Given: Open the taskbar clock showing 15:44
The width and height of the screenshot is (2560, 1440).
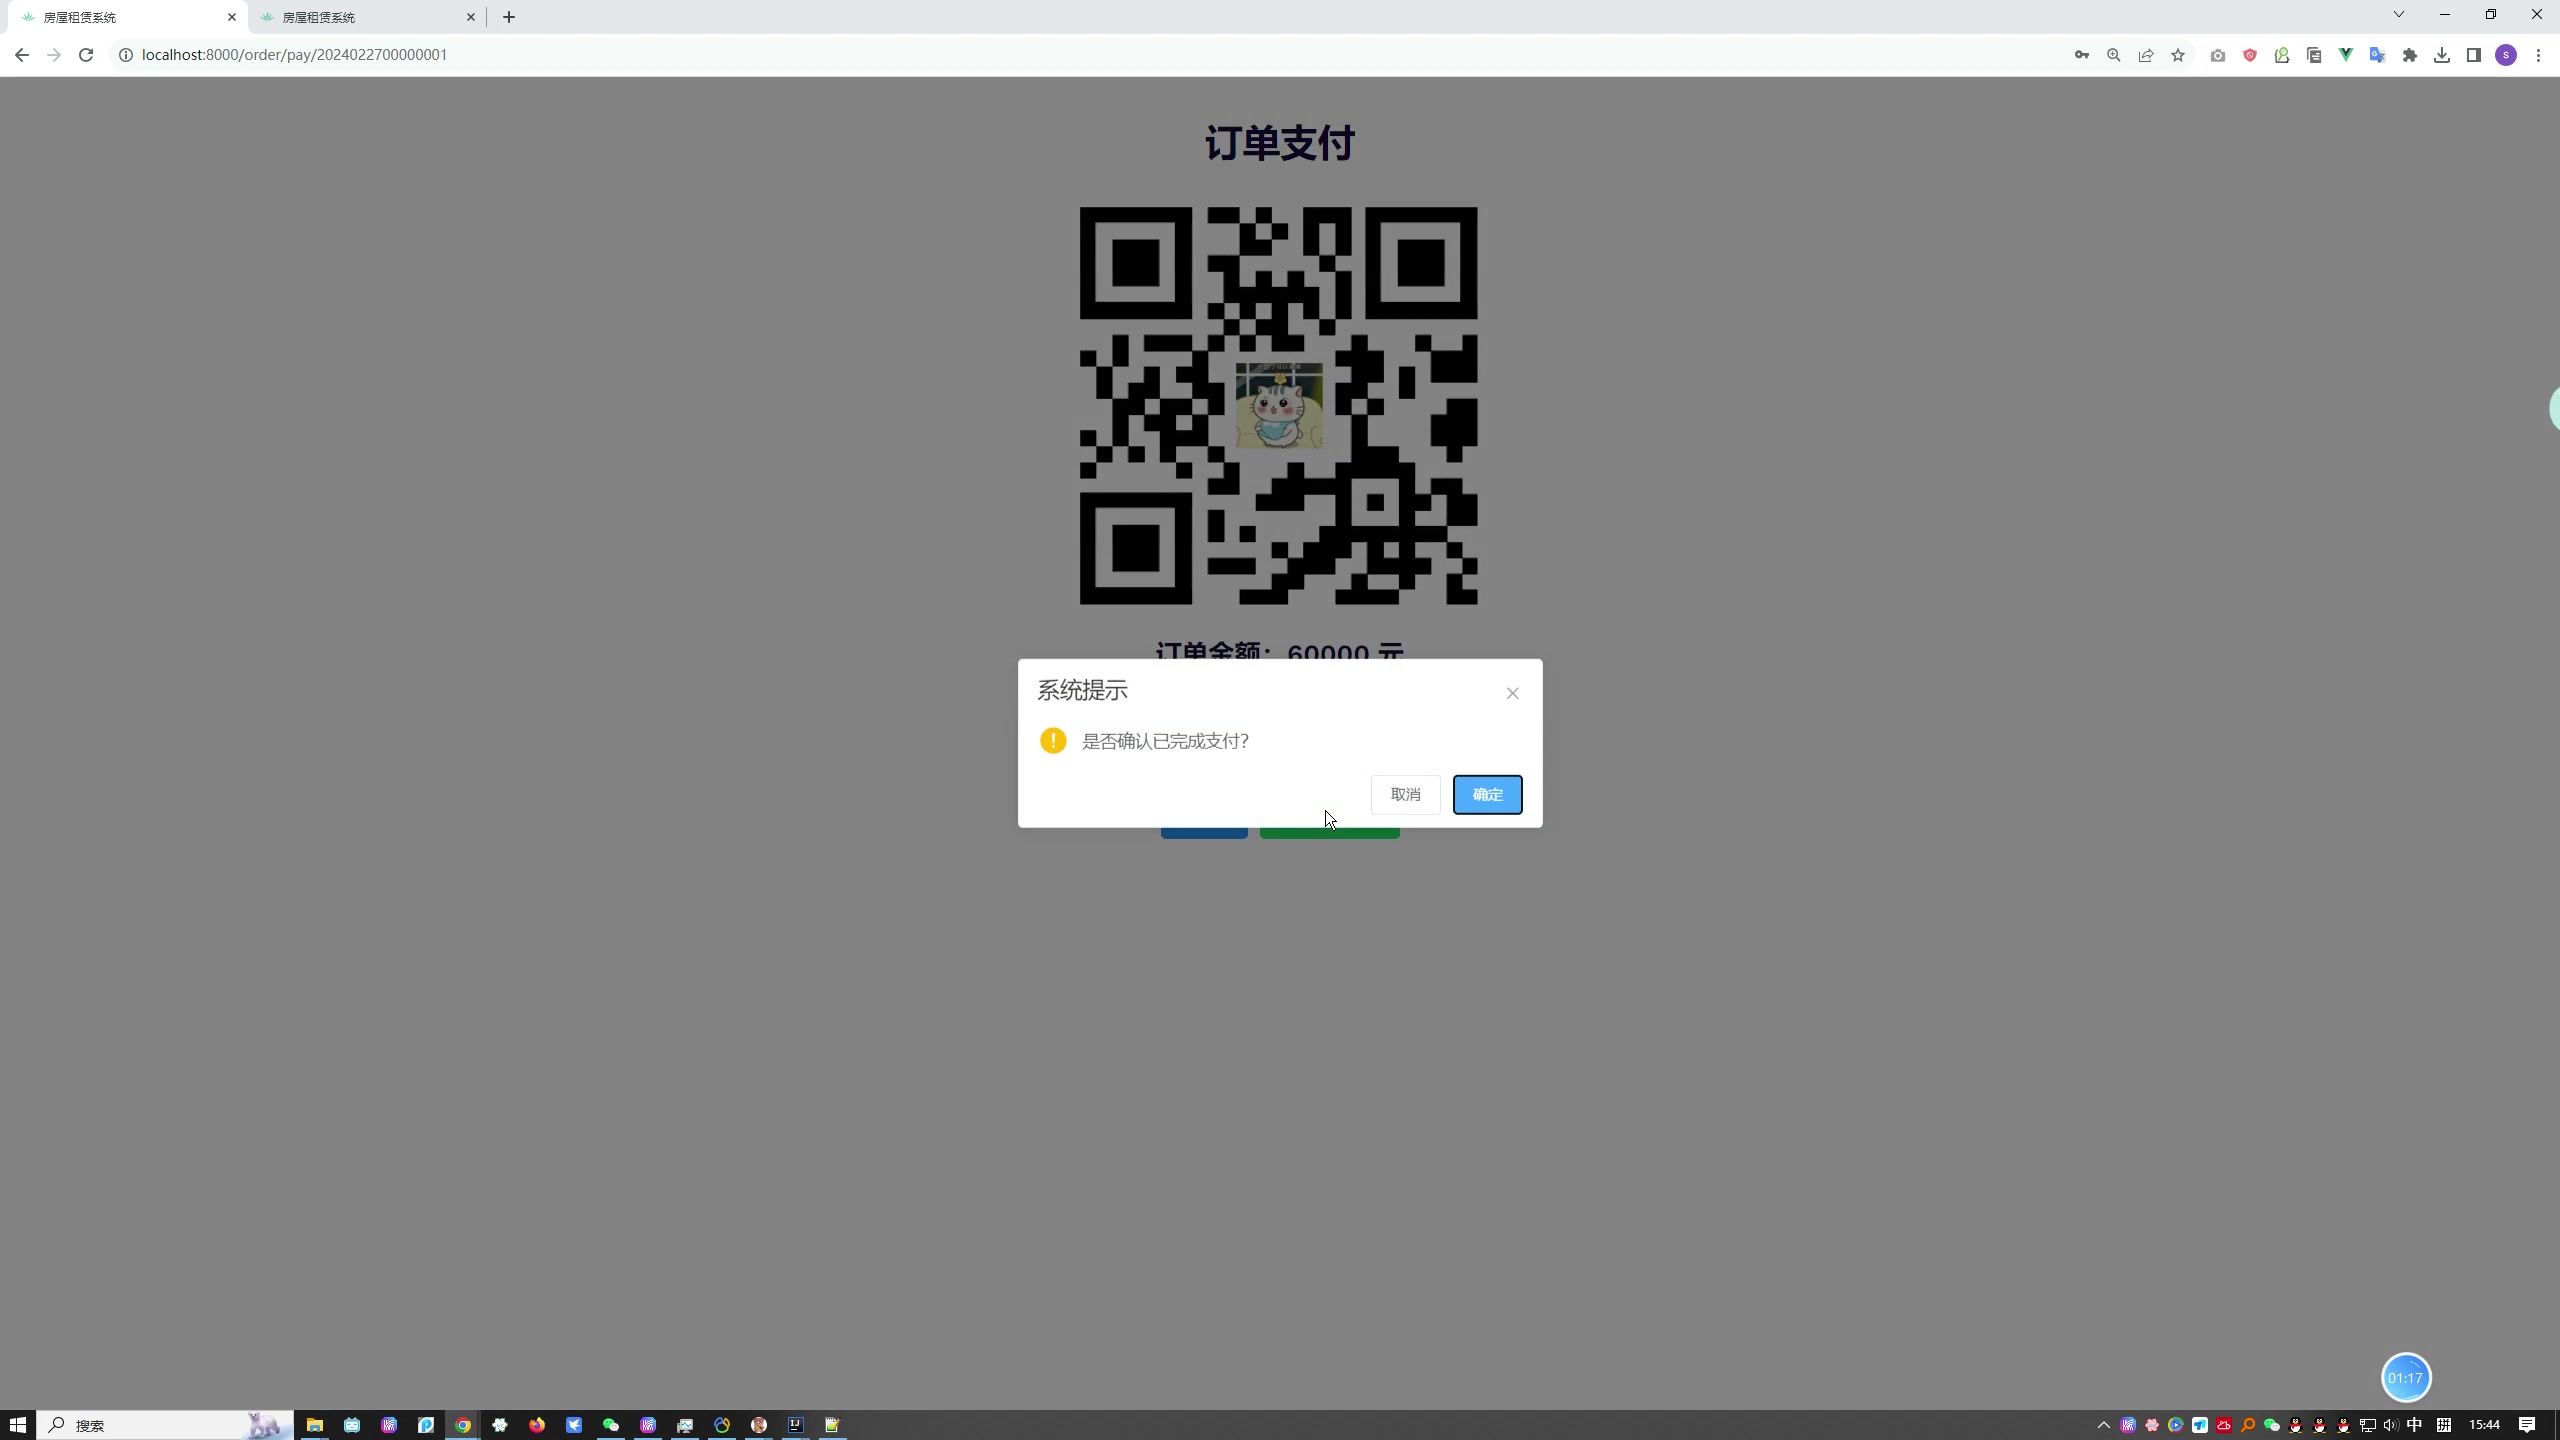Looking at the screenshot, I should (2484, 1425).
